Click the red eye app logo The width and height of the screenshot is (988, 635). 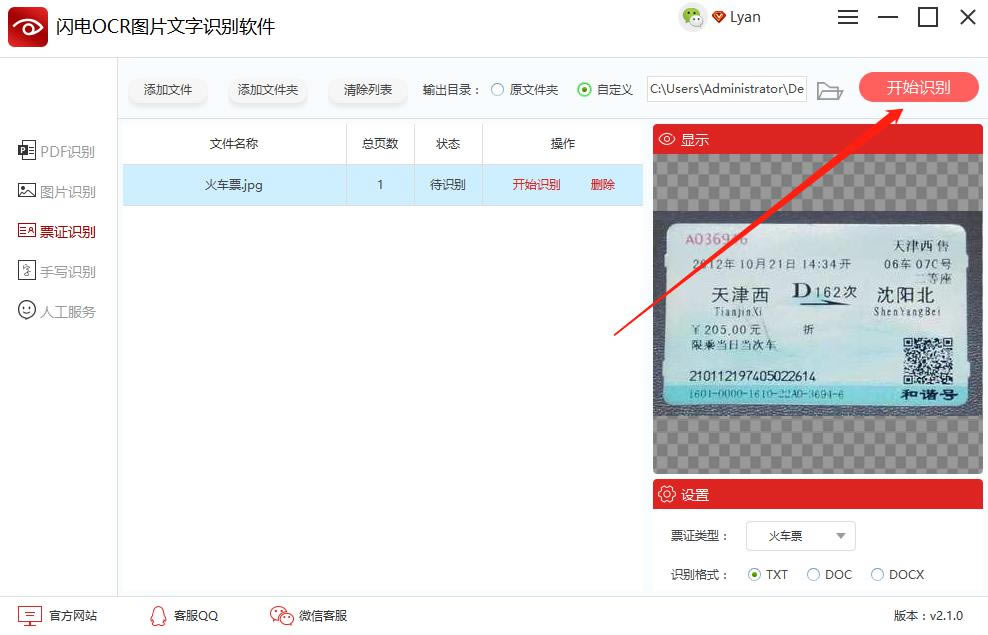[28, 26]
